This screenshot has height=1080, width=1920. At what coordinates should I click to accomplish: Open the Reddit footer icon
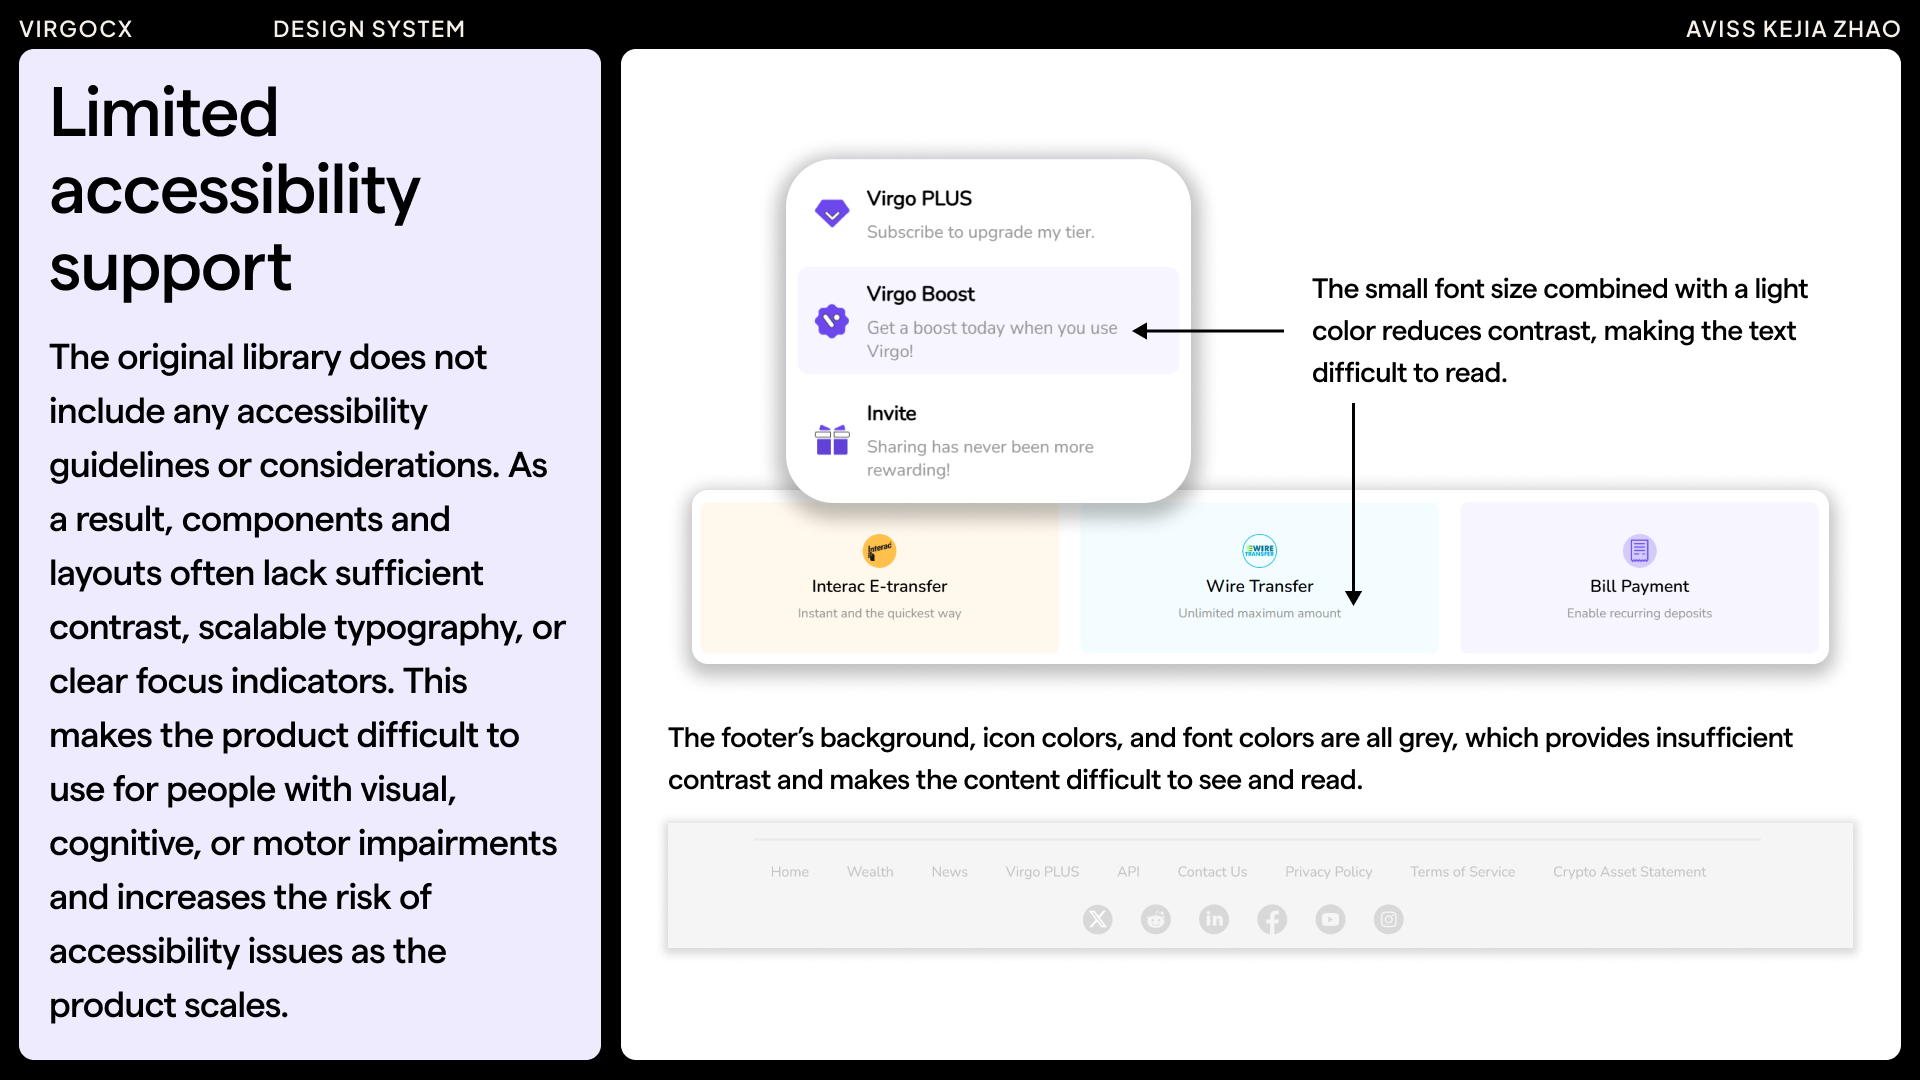pyautogui.click(x=1155, y=919)
